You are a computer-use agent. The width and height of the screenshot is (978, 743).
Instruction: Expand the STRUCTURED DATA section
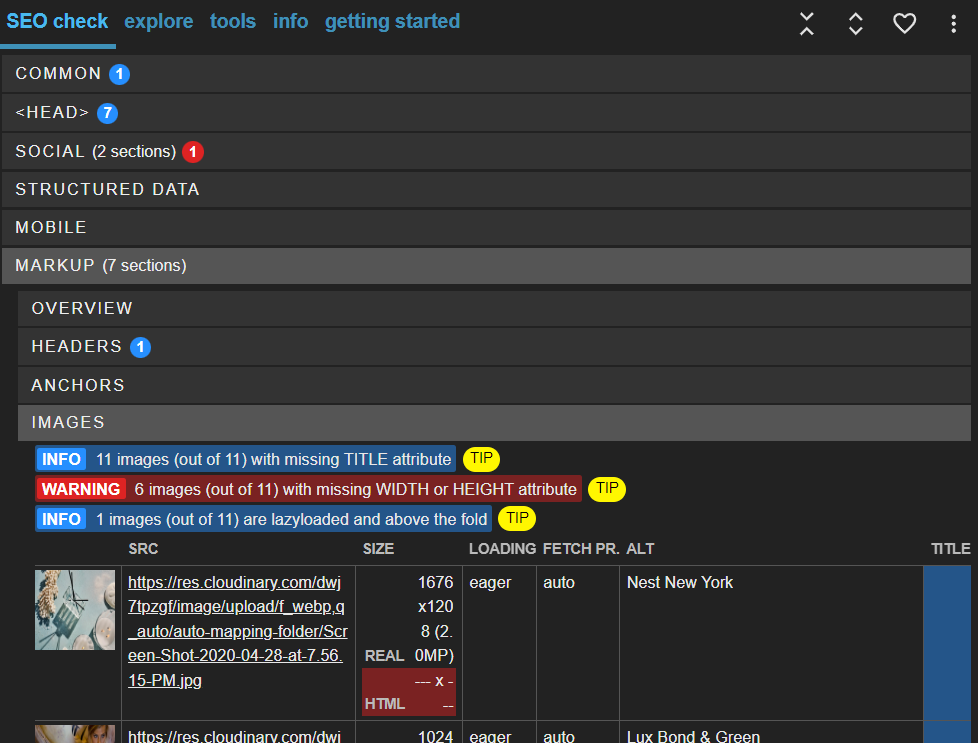(x=107, y=190)
